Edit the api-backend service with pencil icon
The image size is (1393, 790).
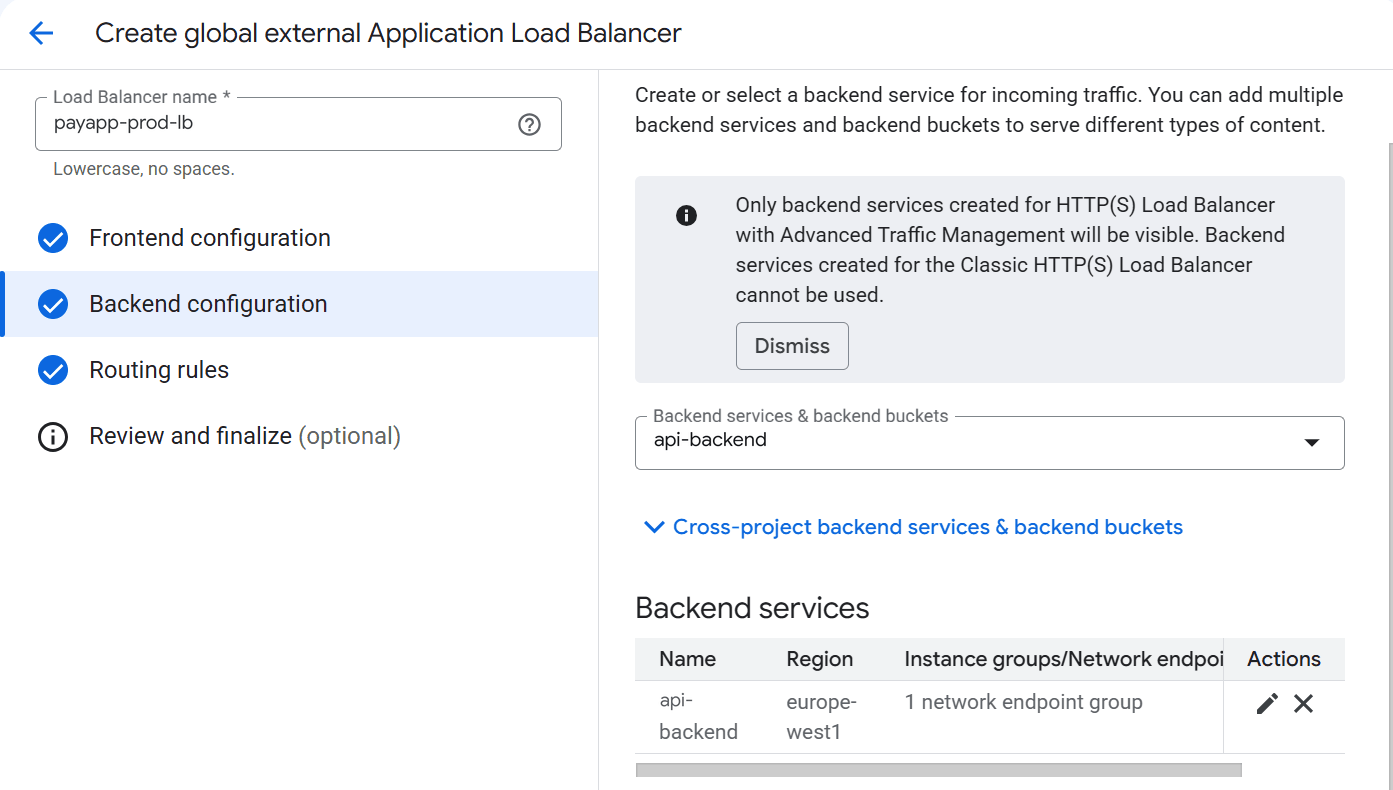[1267, 704]
